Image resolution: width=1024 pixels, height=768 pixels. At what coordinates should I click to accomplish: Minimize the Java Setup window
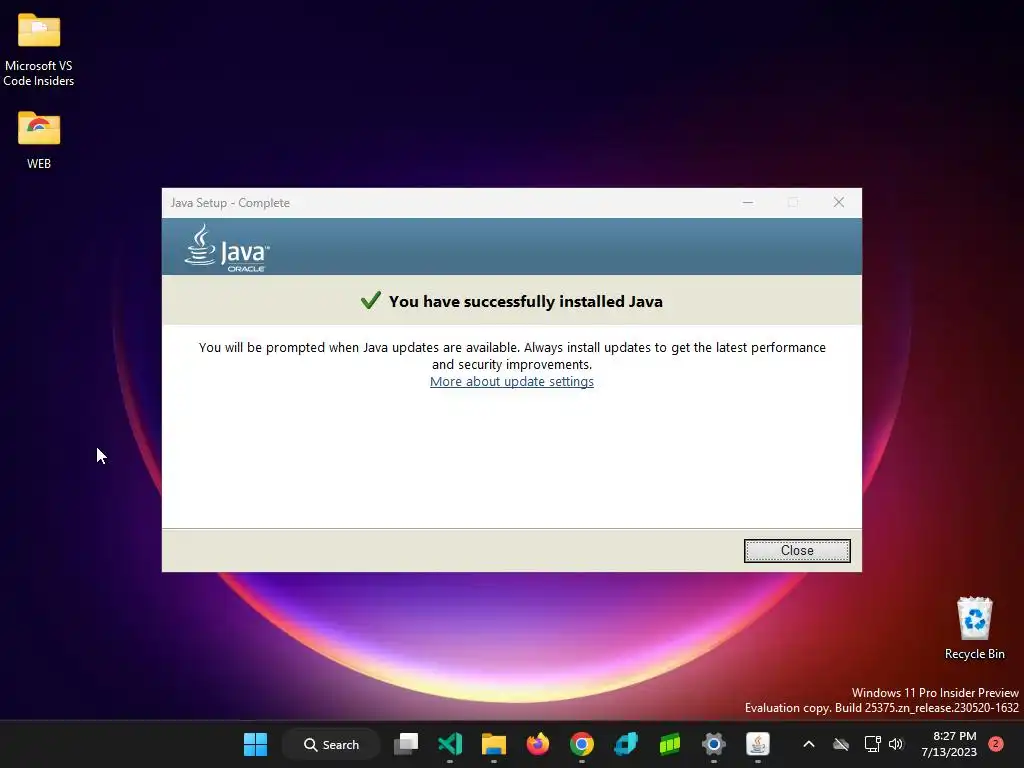(748, 202)
